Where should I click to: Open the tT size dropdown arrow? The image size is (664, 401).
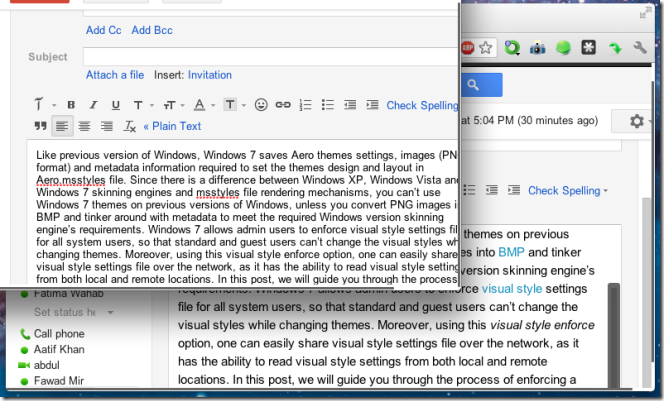183,105
